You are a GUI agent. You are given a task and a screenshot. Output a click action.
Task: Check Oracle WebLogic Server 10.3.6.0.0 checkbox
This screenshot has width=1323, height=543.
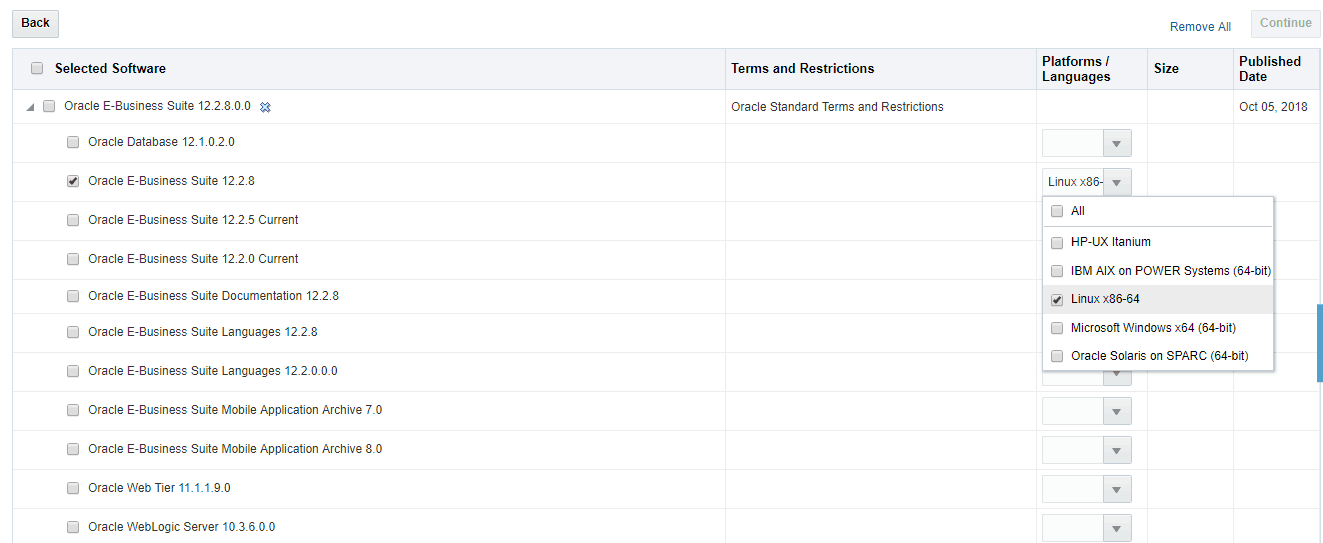tap(73, 527)
